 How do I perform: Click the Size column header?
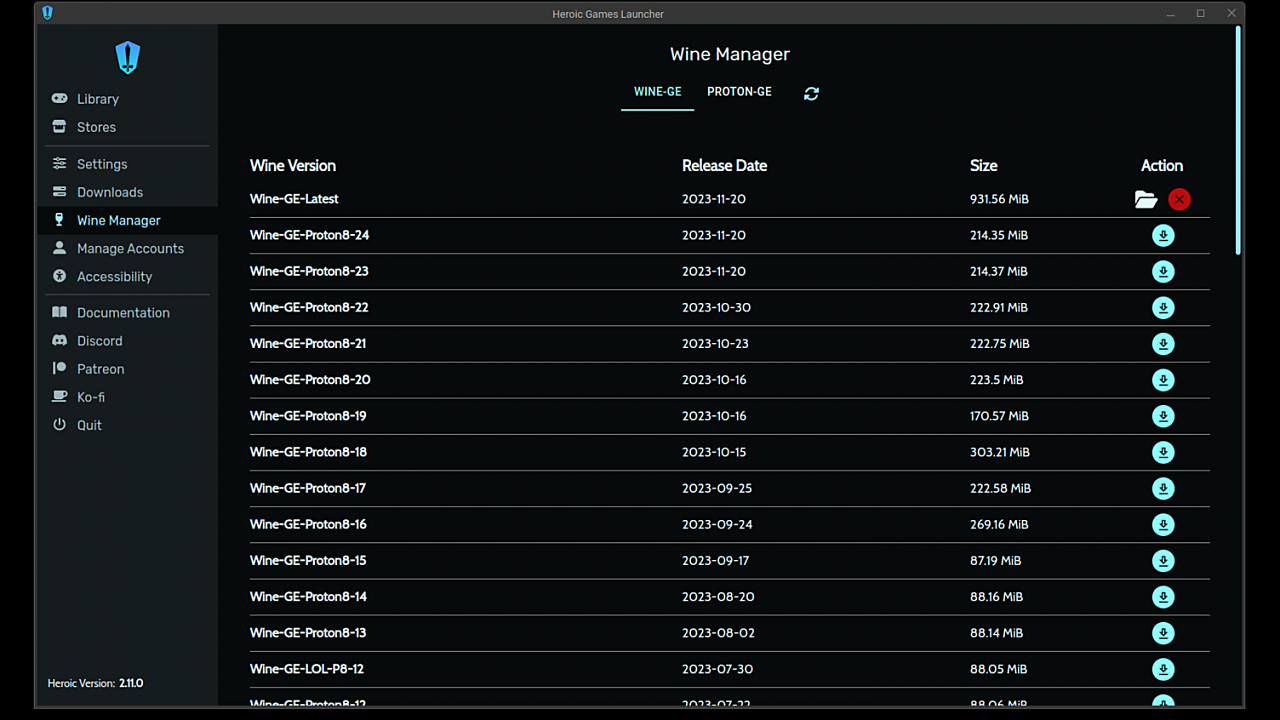coord(983,166)
